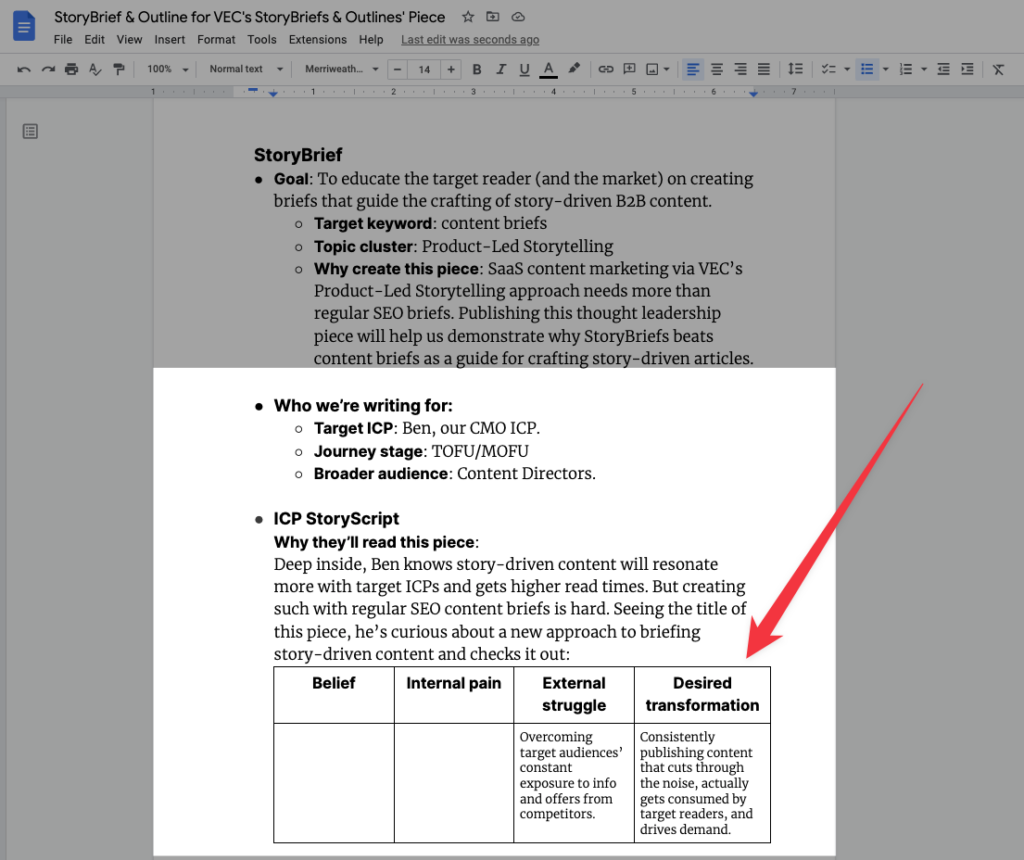Open the Format menu
Image resolution: width=1024 pixels, height=860 pixels.
coord(216,40)
